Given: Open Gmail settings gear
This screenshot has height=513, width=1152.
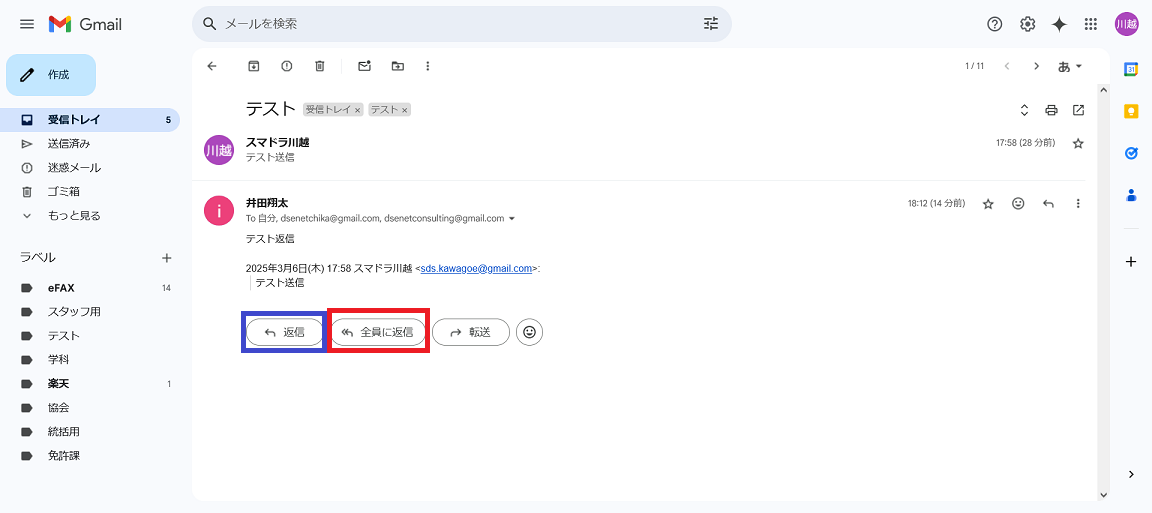Looking at the screenshot, I should pyautogui.click(x=1027, y=24).
